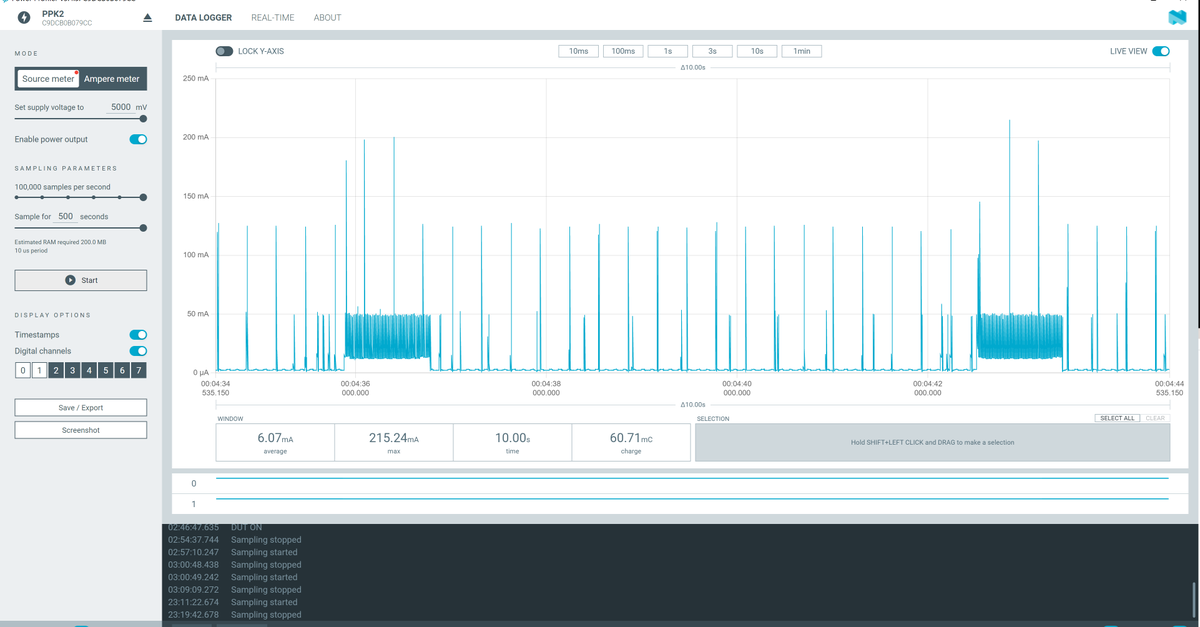1200x627 pixels.
Task: Click the Screenshot button
Action: tap(80, 430)
